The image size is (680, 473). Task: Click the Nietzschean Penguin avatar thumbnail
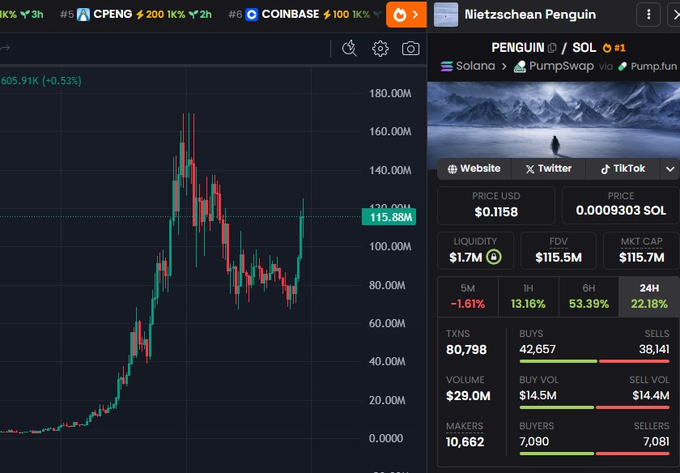coord(446,15)
